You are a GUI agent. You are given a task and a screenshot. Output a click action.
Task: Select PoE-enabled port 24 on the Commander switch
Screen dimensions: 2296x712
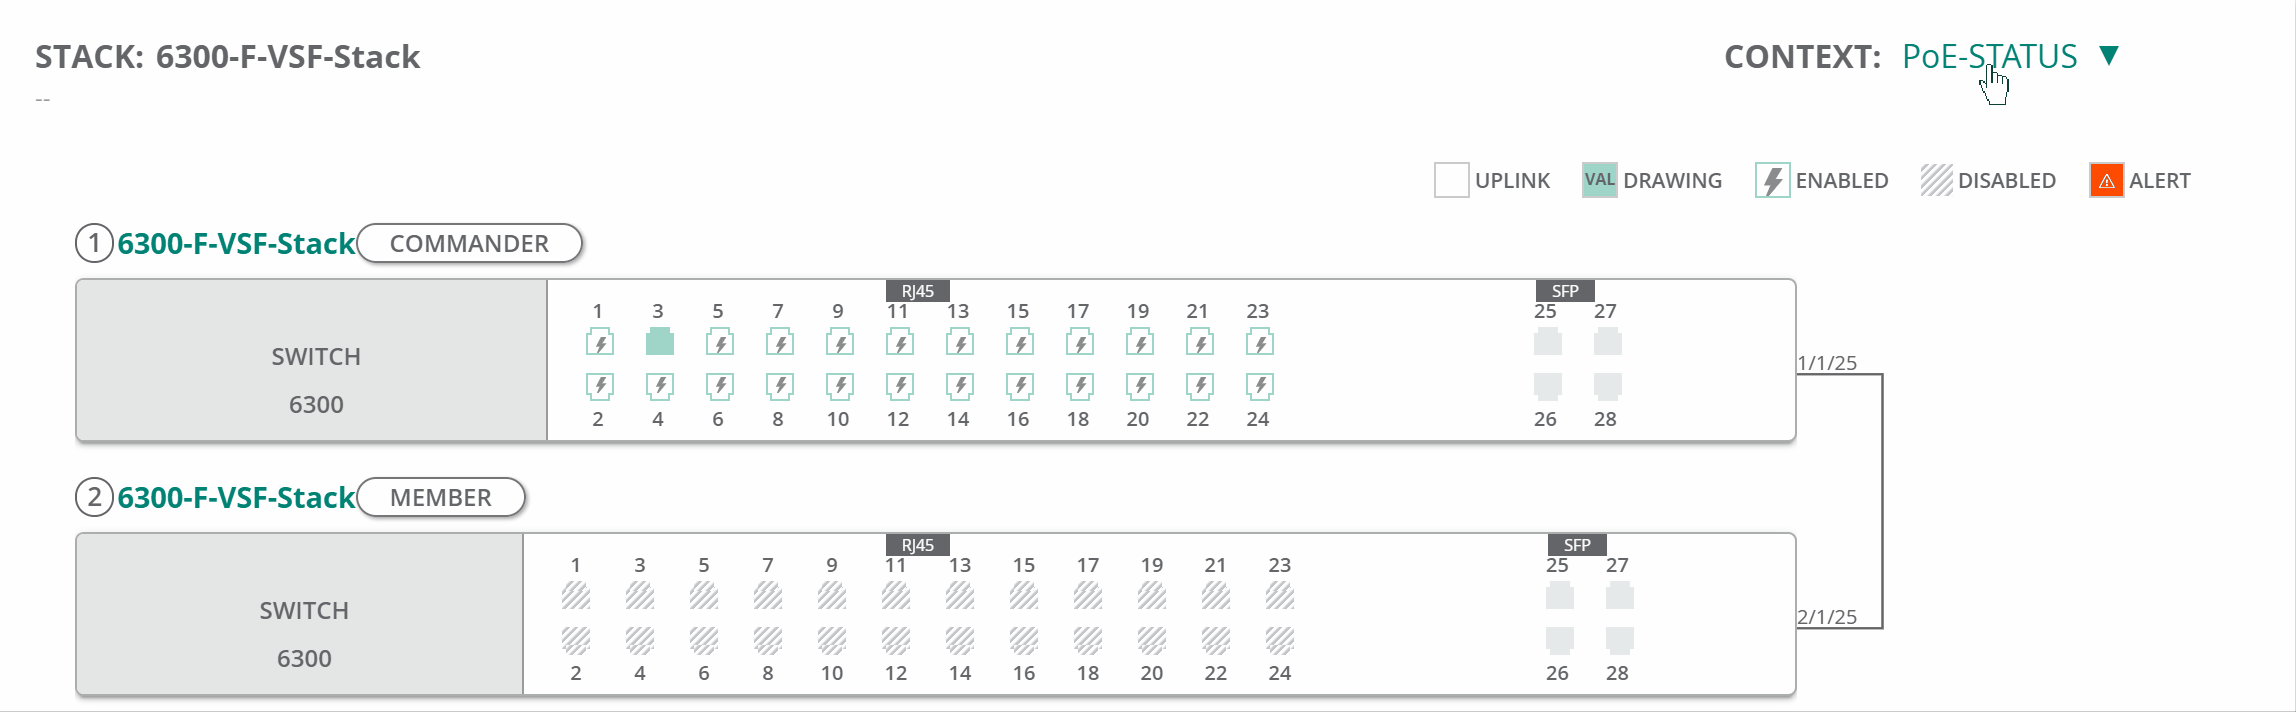tap(1259, 385)
